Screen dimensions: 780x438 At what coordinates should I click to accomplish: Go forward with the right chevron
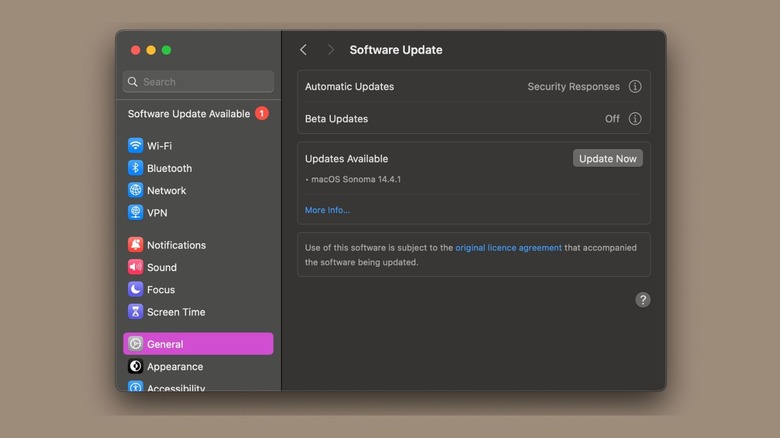click(x=330, y=50)
